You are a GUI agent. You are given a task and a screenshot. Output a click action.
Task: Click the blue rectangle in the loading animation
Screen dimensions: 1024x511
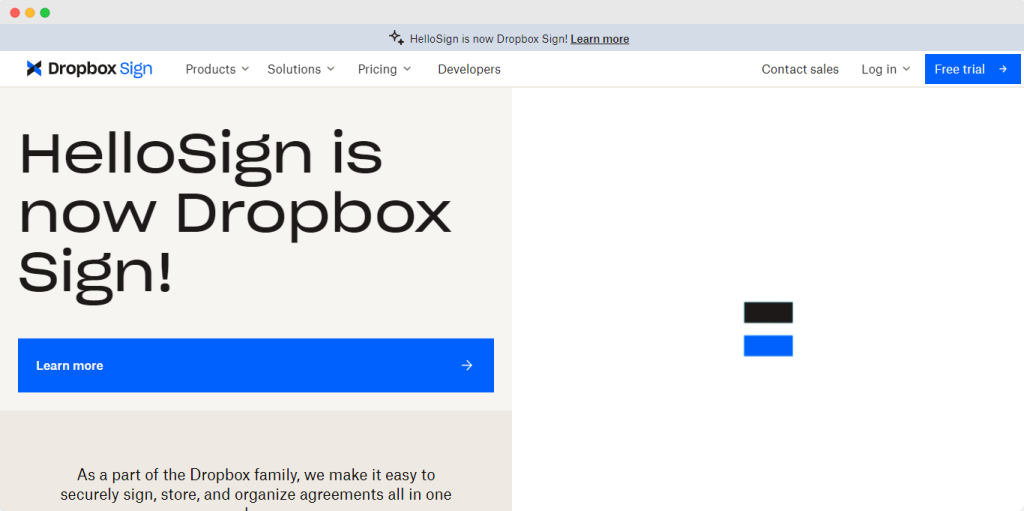tap(768, 346)
